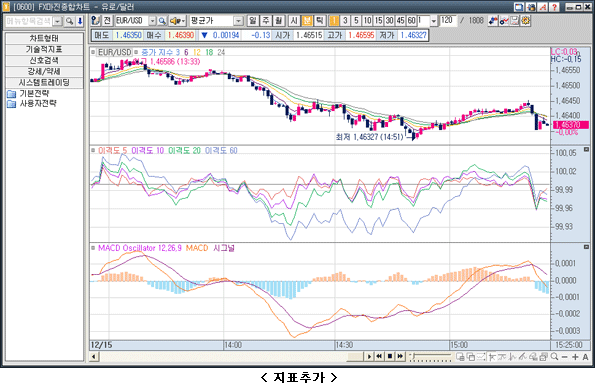Viewport: 595px width, 387px height.
Task: Open the 기술적지표 menu section
Action: point(44,49)
